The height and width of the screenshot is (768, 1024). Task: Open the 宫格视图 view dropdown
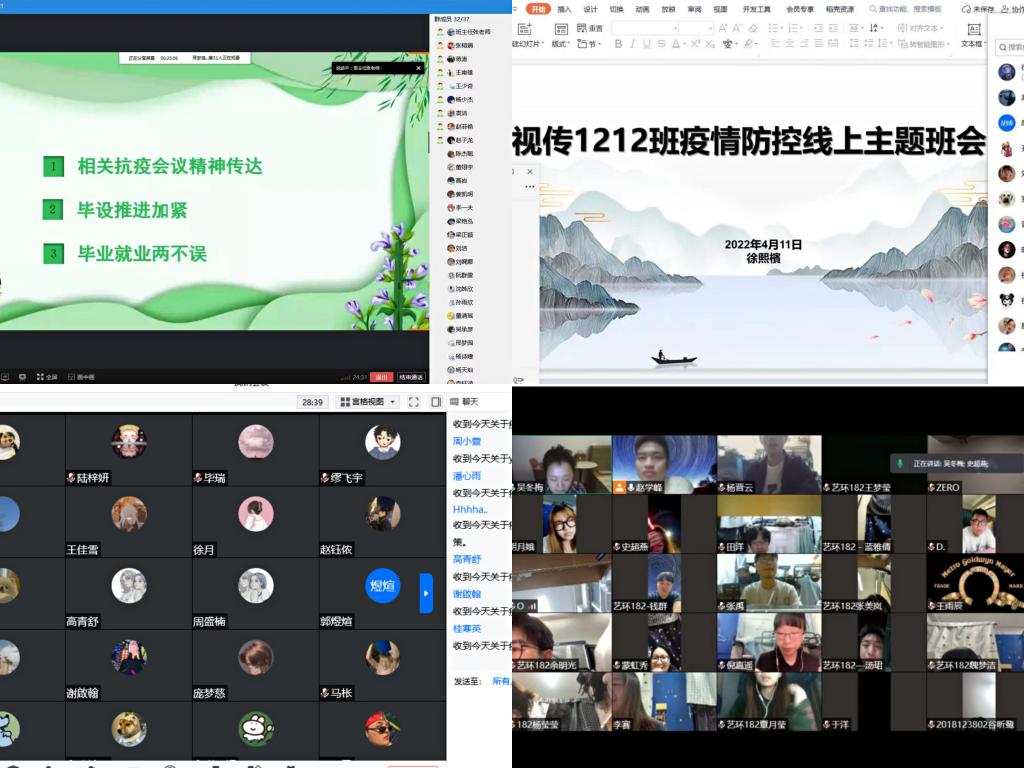pyautogui.click(x=368, y=402)
